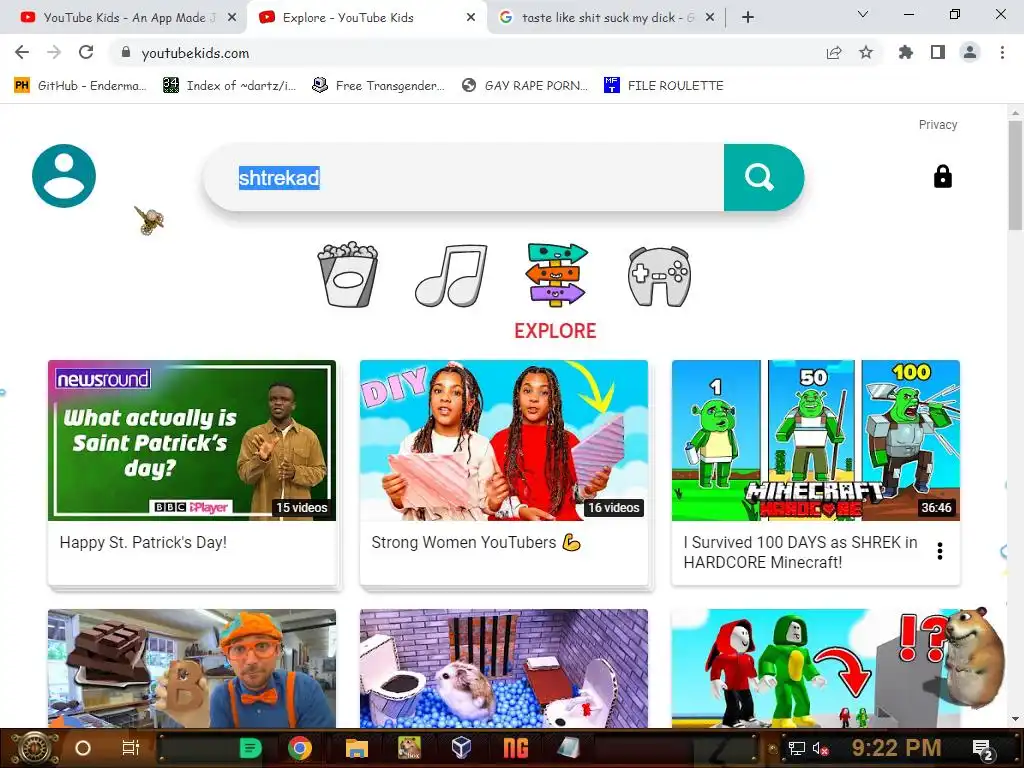Open a new browser tab
This screenshot has height=768, width=1024.
(748, 18)
